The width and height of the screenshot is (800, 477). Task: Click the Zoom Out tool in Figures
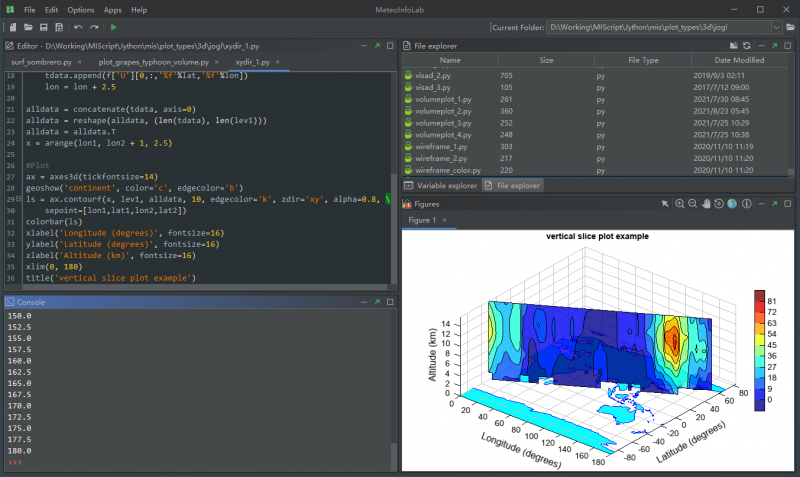tap(692, 204)
